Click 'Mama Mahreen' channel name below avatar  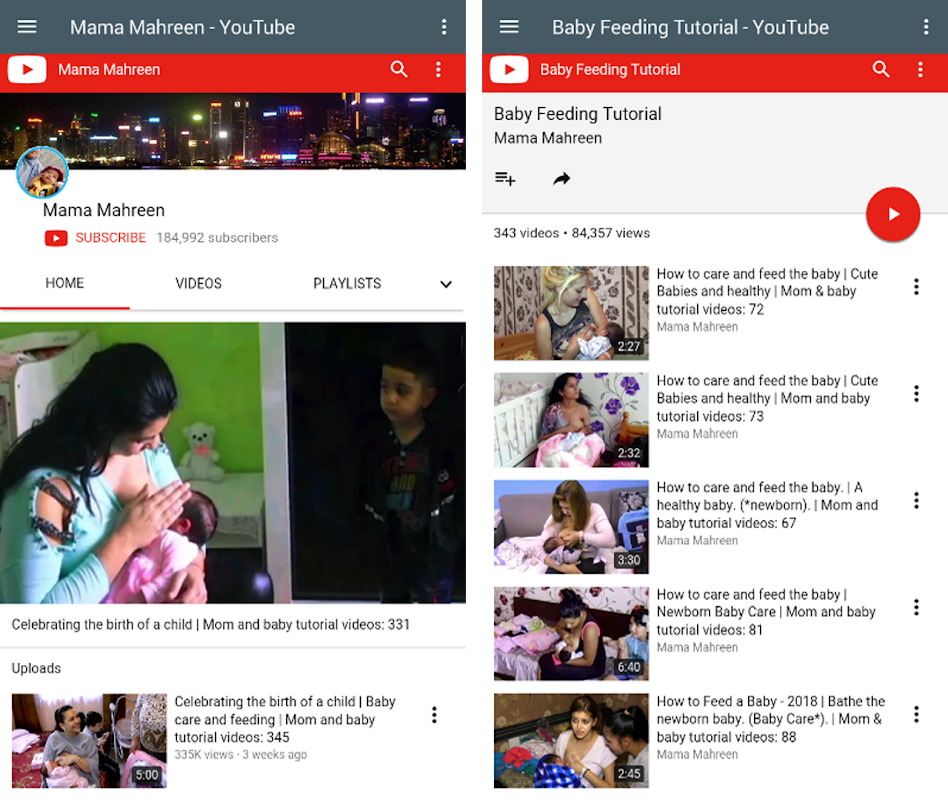103,210
